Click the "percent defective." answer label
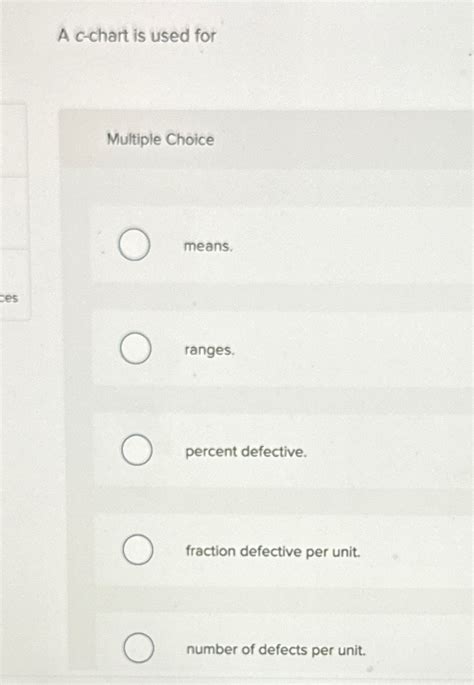 (x=246, y=451)
